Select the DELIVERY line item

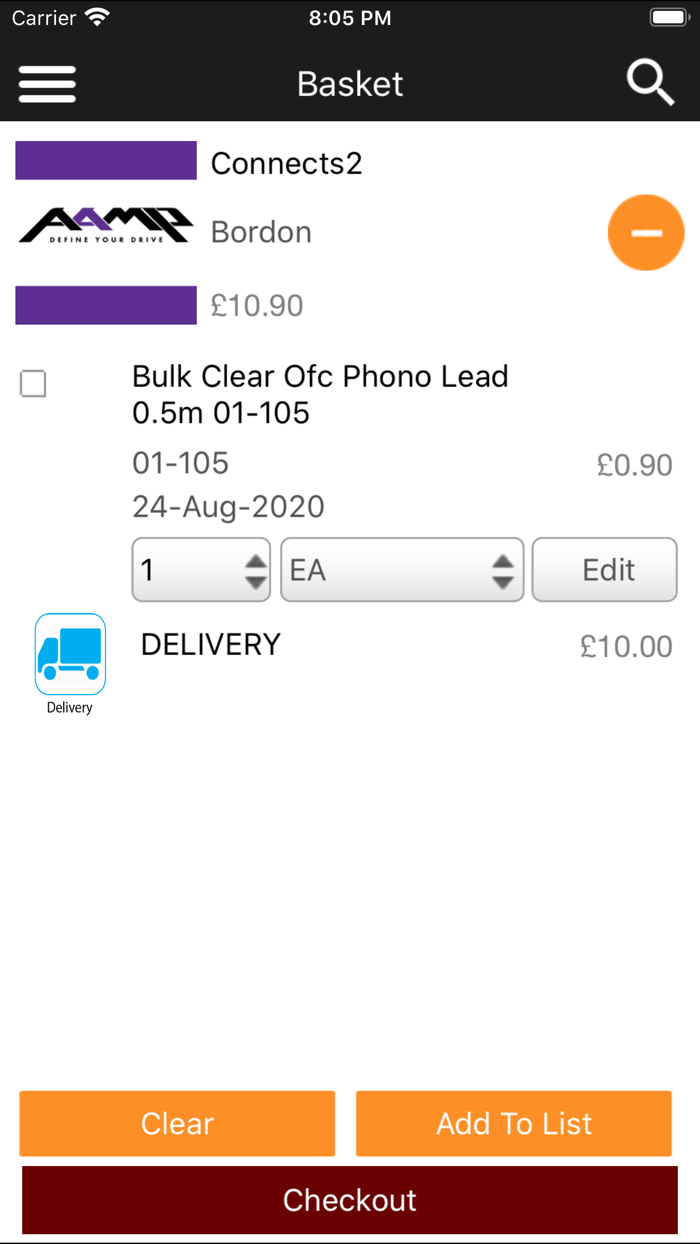[211, 645]
